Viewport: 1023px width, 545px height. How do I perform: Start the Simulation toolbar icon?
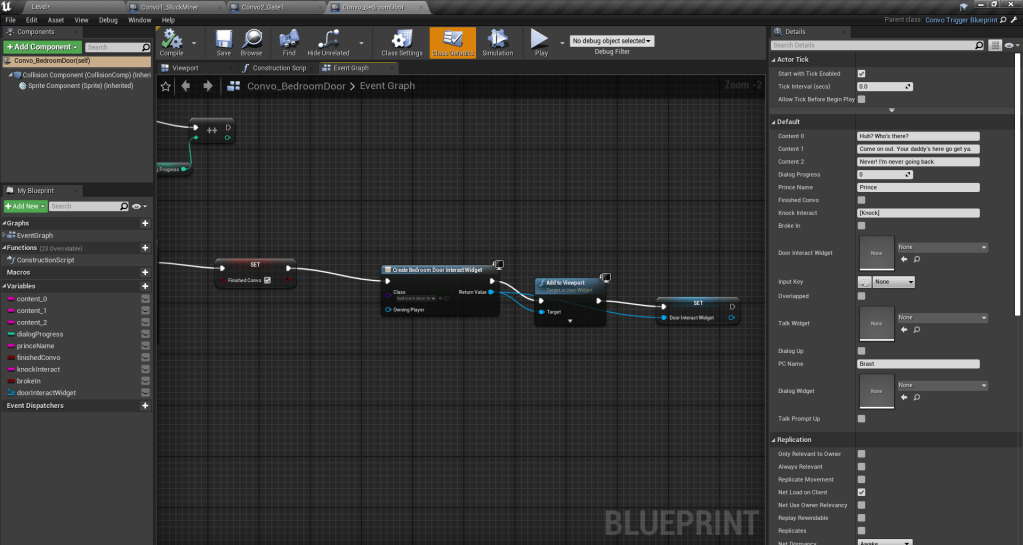pos(497,40)
